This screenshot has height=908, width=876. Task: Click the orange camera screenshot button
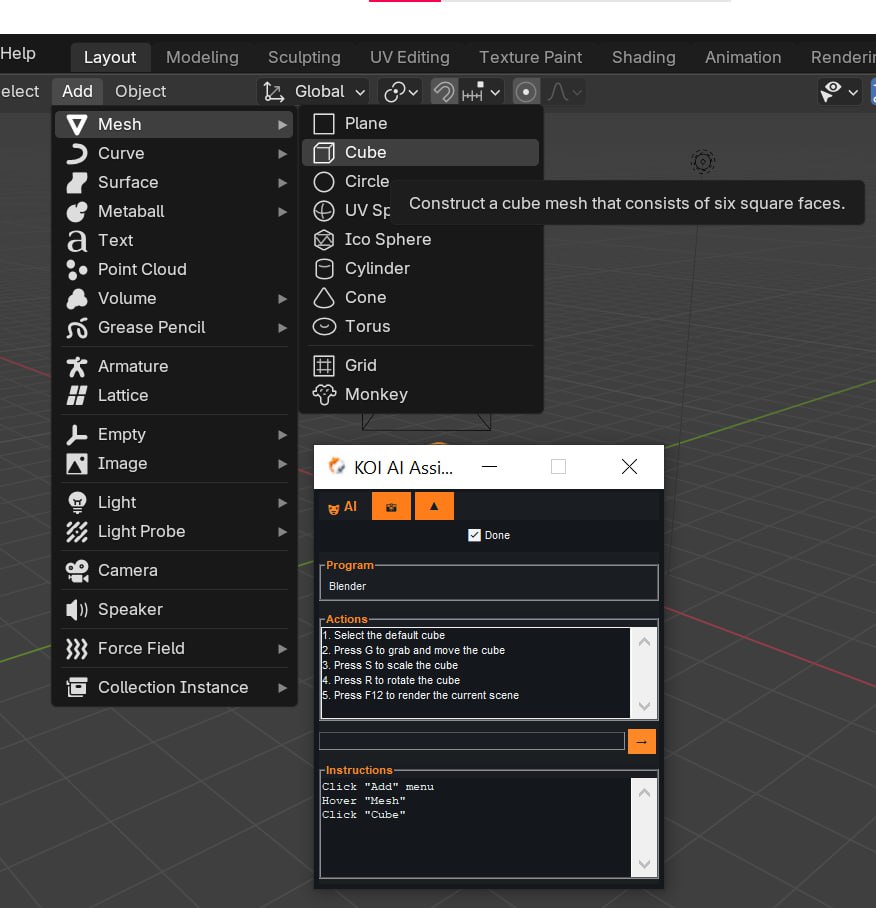pos(391,507)
